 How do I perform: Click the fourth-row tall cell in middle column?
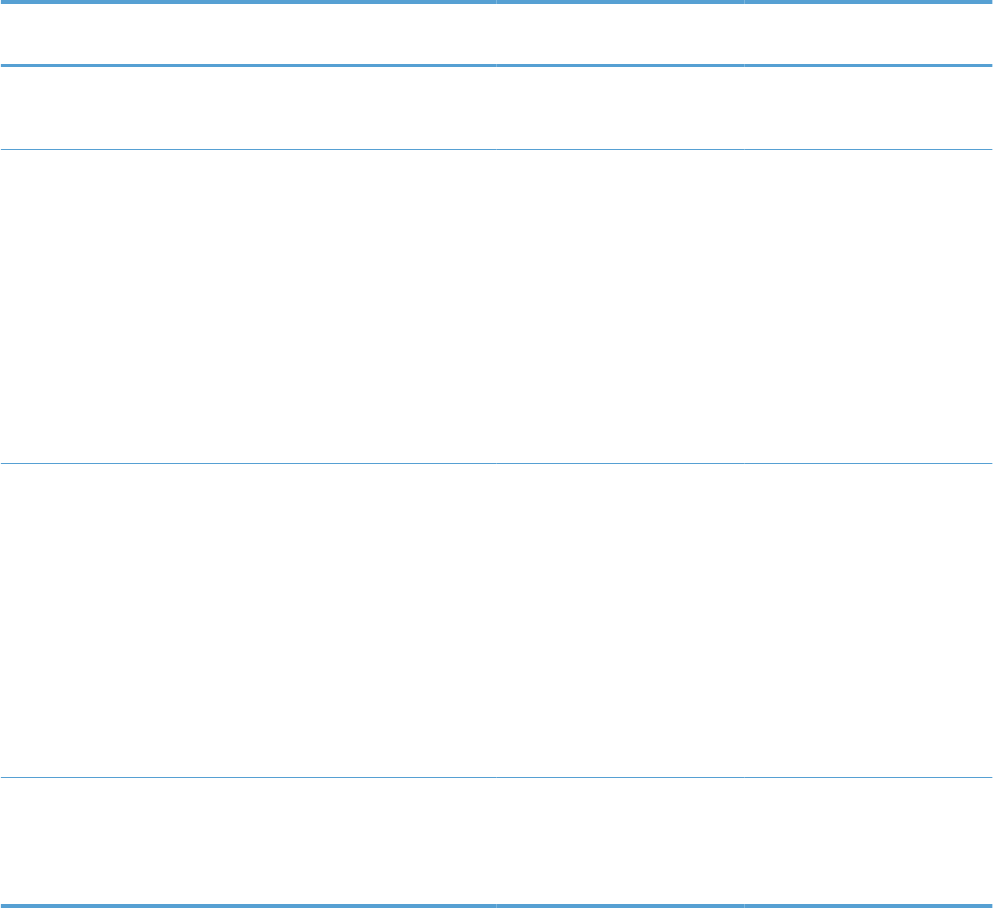pyautogui.click(x=620, y=621)
